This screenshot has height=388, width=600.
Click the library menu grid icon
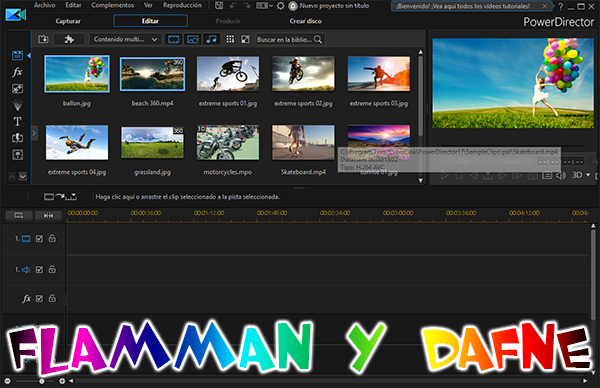click(230, 39)
